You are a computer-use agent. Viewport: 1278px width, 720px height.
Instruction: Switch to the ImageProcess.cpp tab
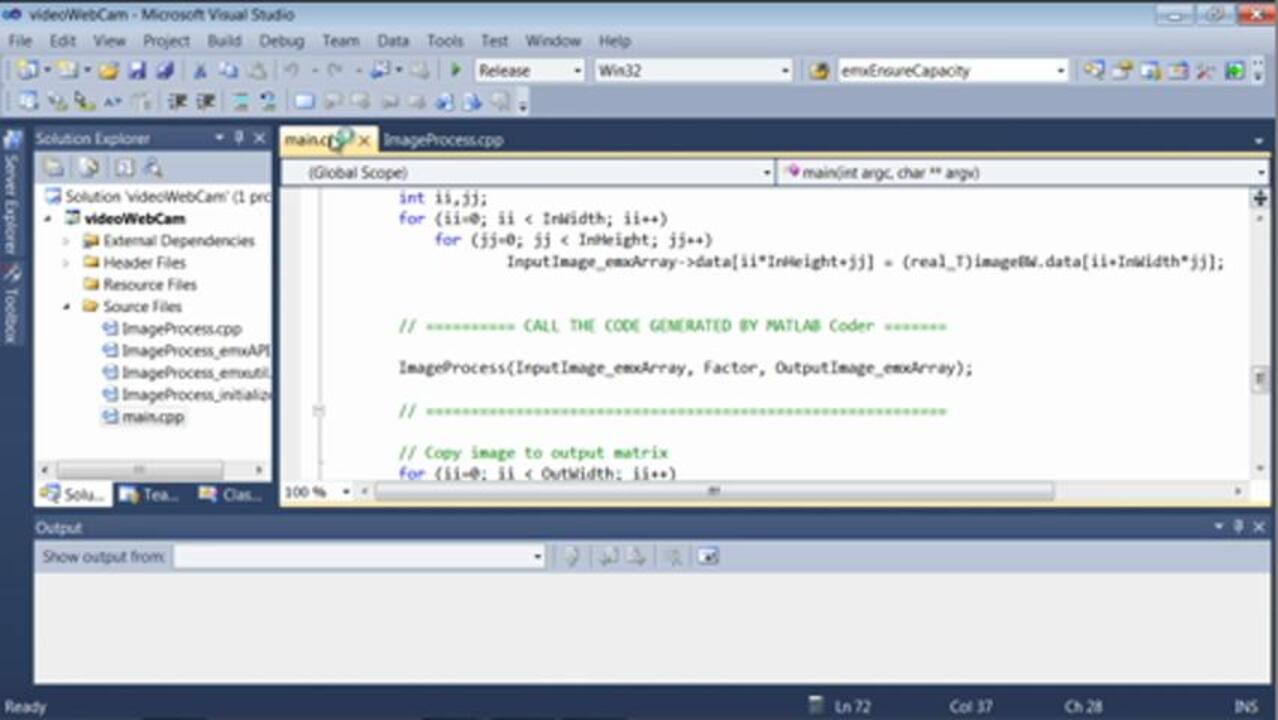click(443, 140)
